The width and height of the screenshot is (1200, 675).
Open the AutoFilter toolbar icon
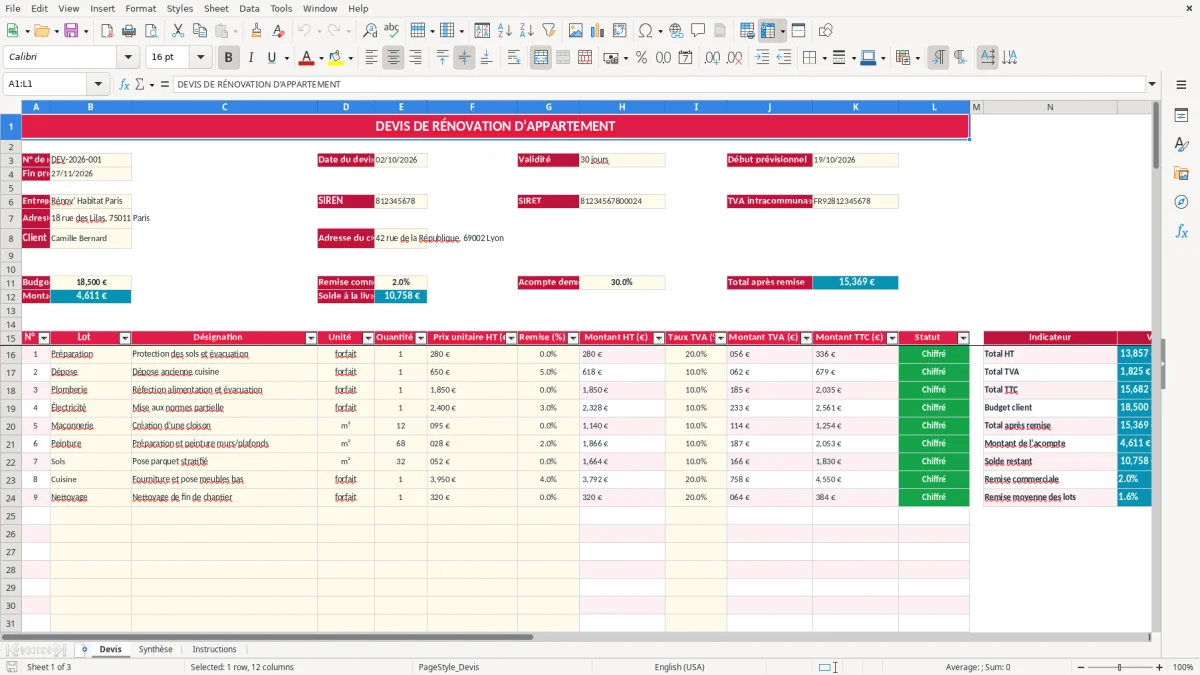click(x=548, y=31)
